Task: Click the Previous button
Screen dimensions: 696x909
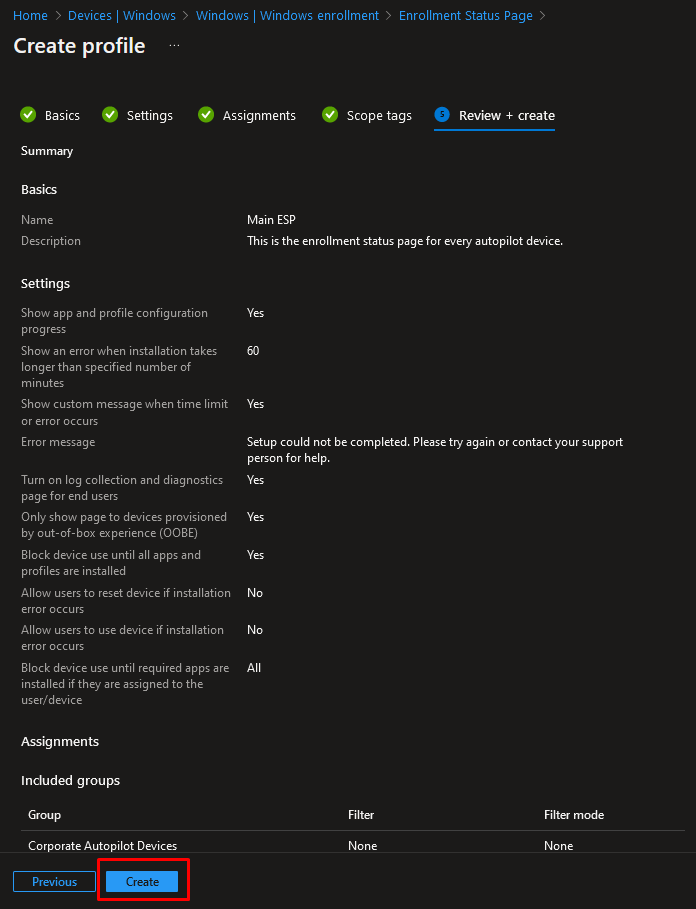Action: 54,881
